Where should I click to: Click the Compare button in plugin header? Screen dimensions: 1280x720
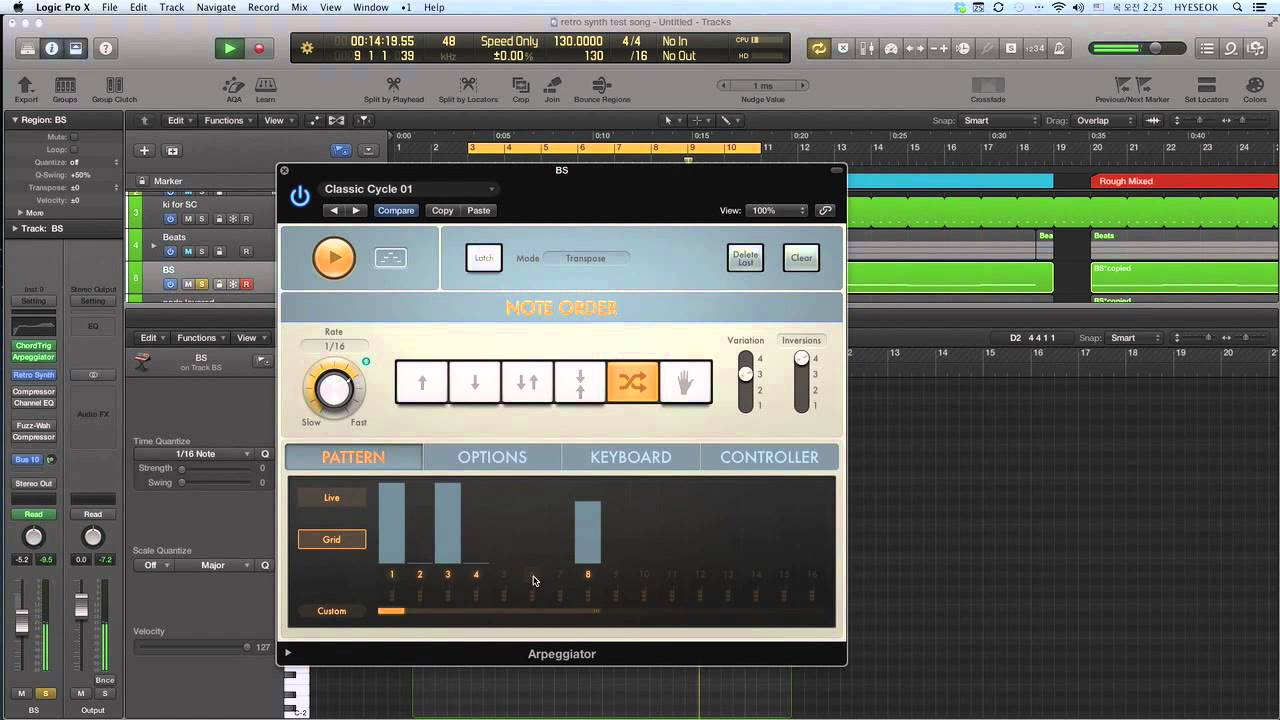(x=396, y=211)
